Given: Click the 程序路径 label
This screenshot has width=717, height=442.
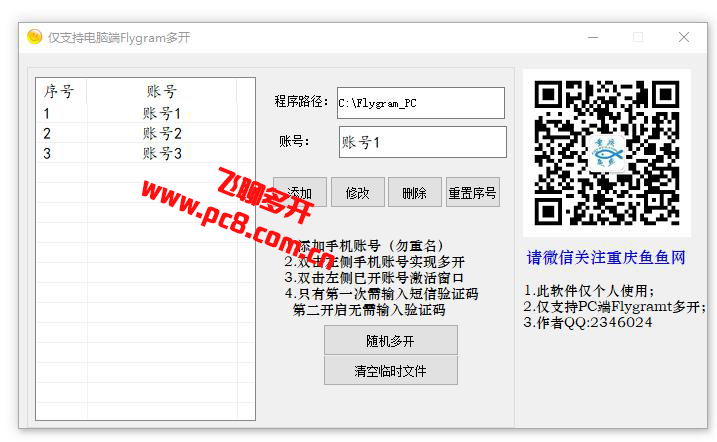Looking at the screenshot, I should (x=301, y=101).
